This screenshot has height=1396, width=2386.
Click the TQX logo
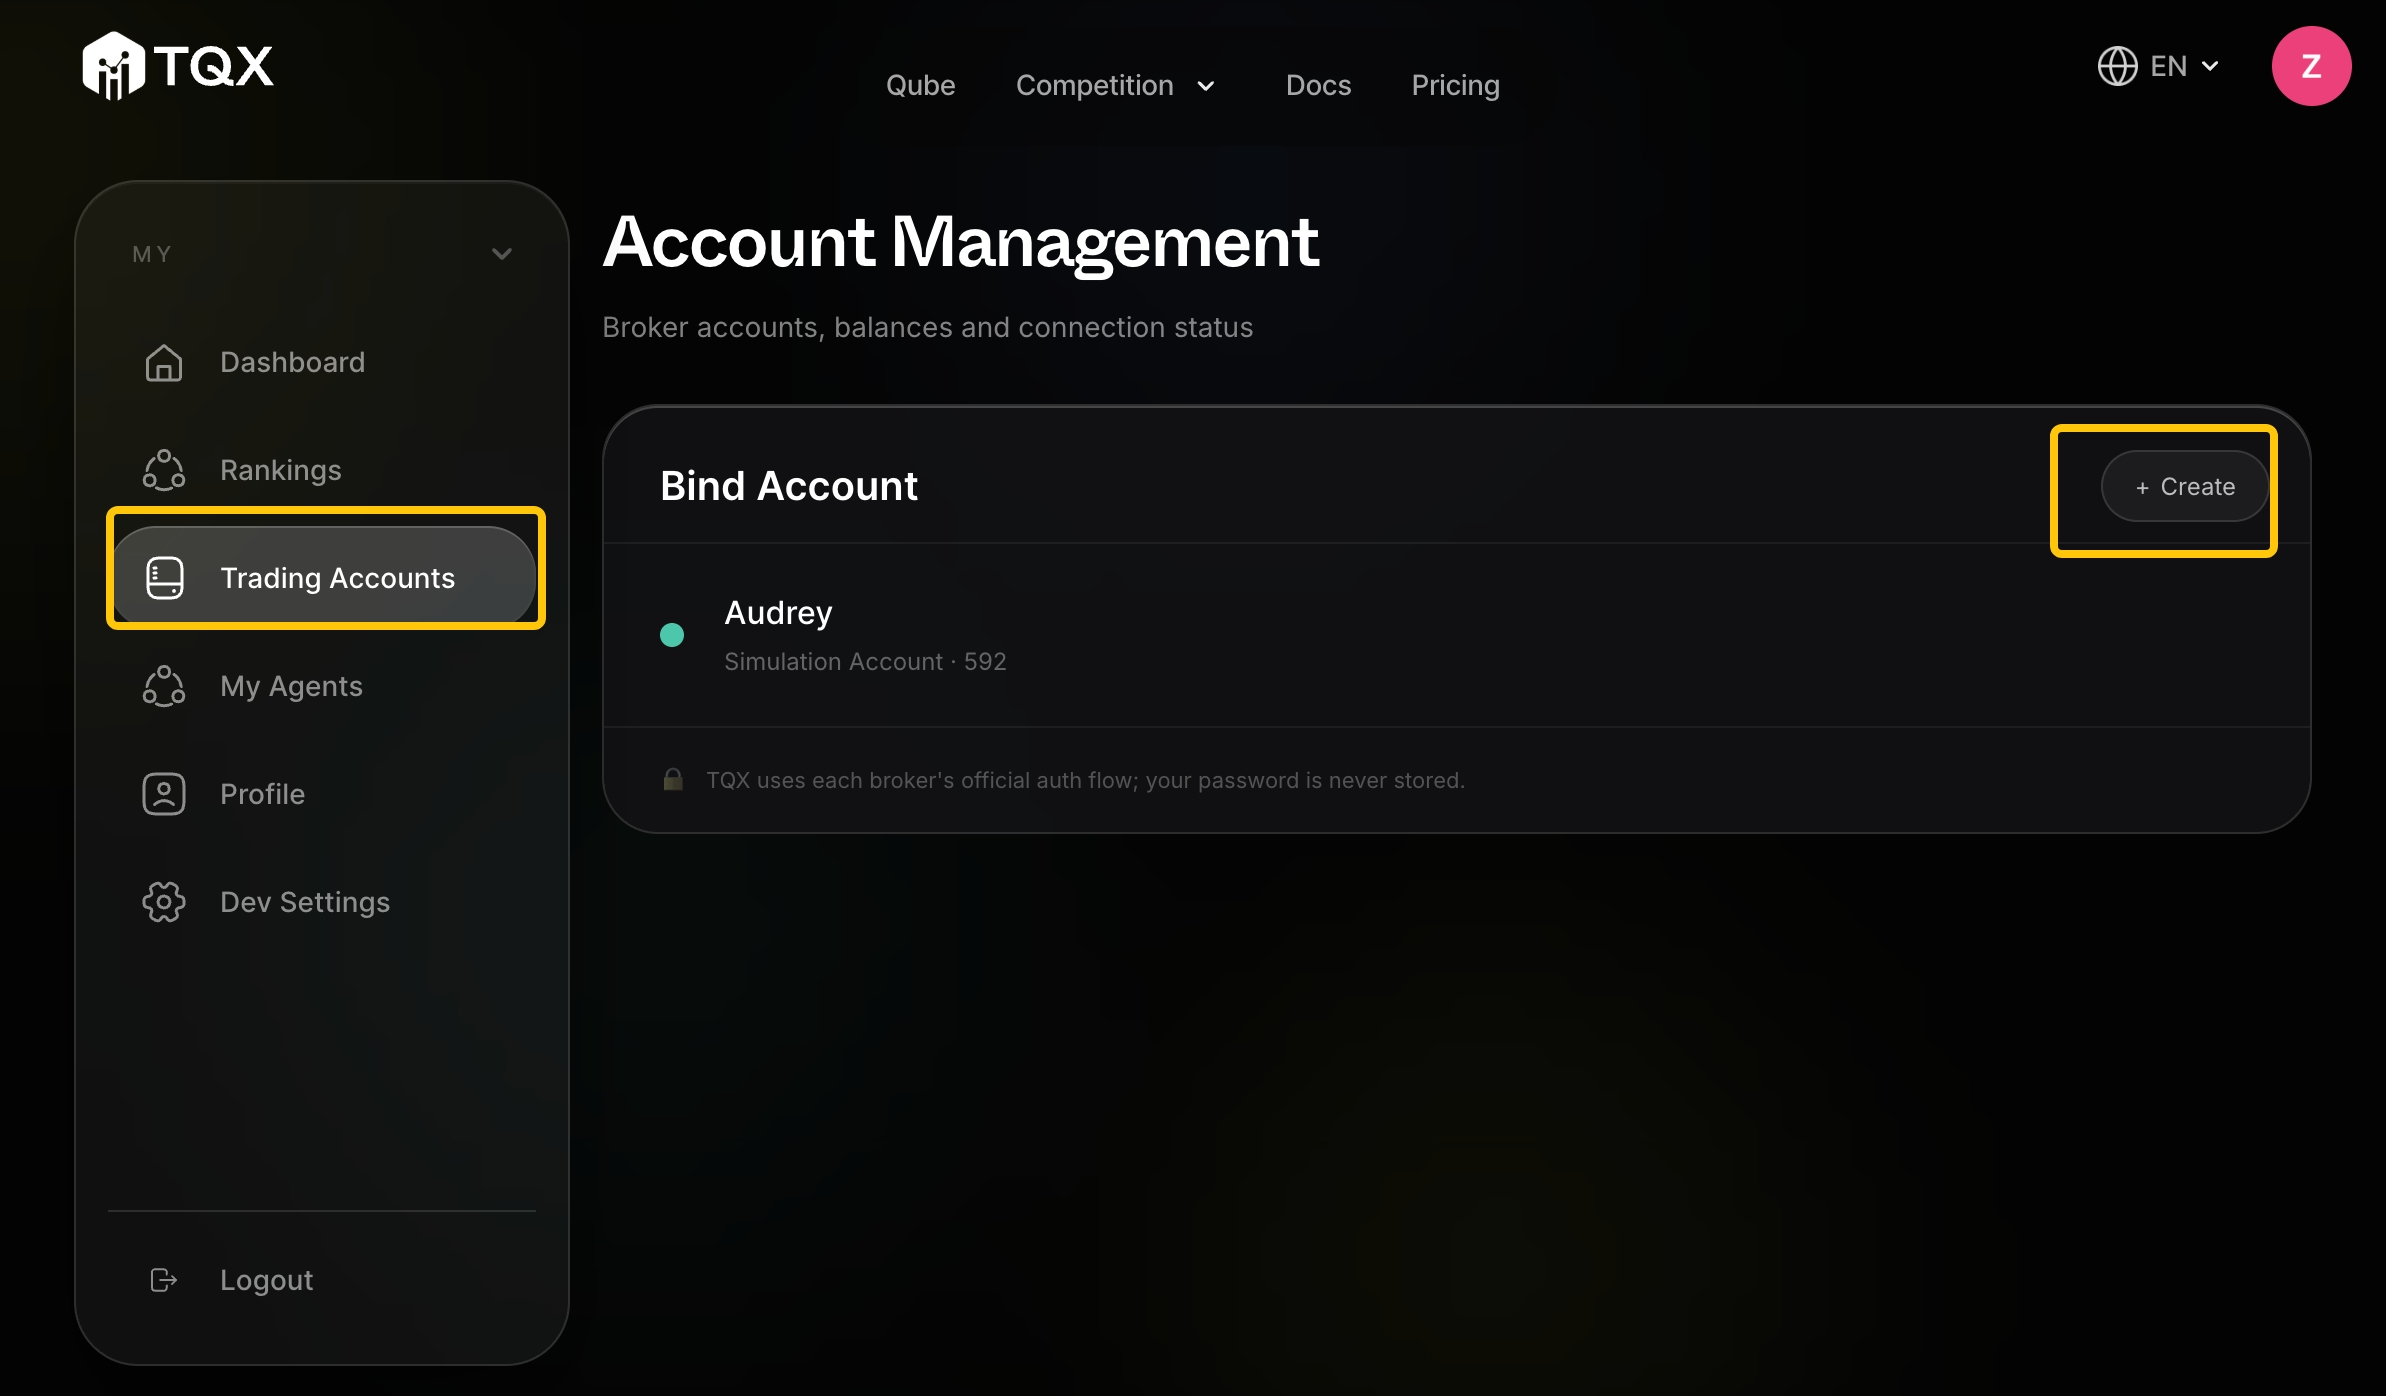[x=177, y=66]
